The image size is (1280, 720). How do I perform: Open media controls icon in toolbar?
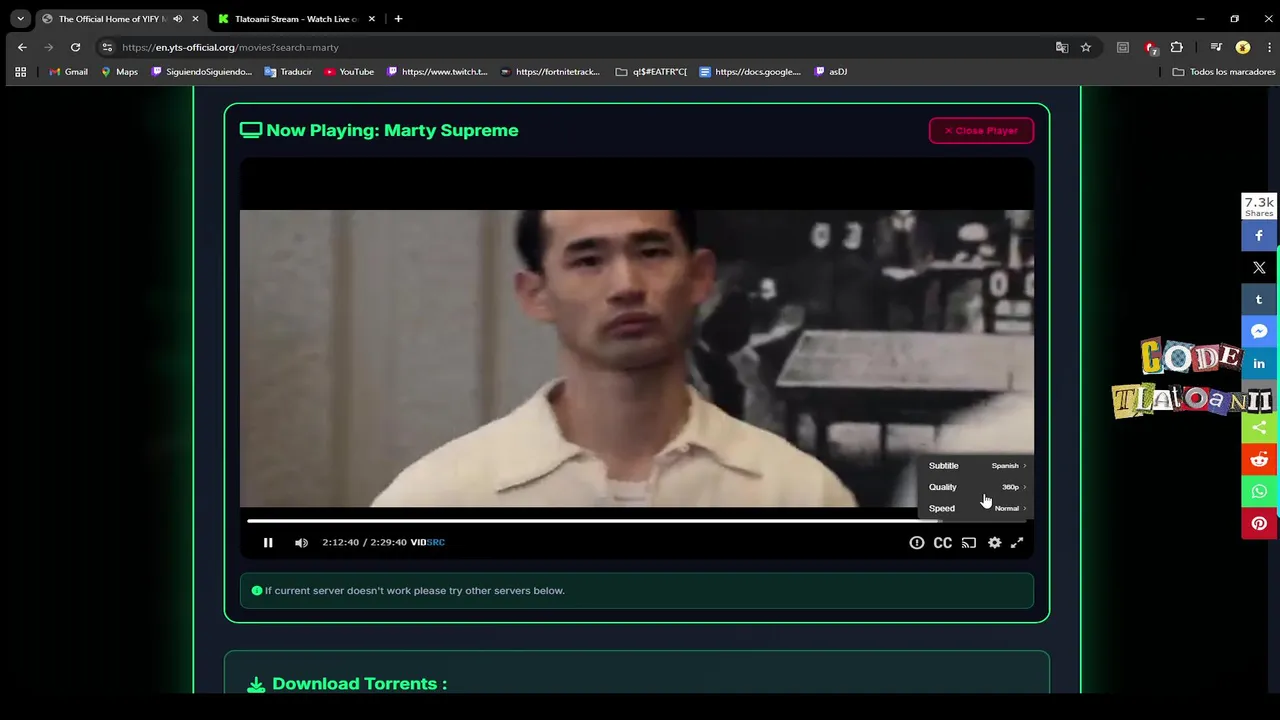1216,47
